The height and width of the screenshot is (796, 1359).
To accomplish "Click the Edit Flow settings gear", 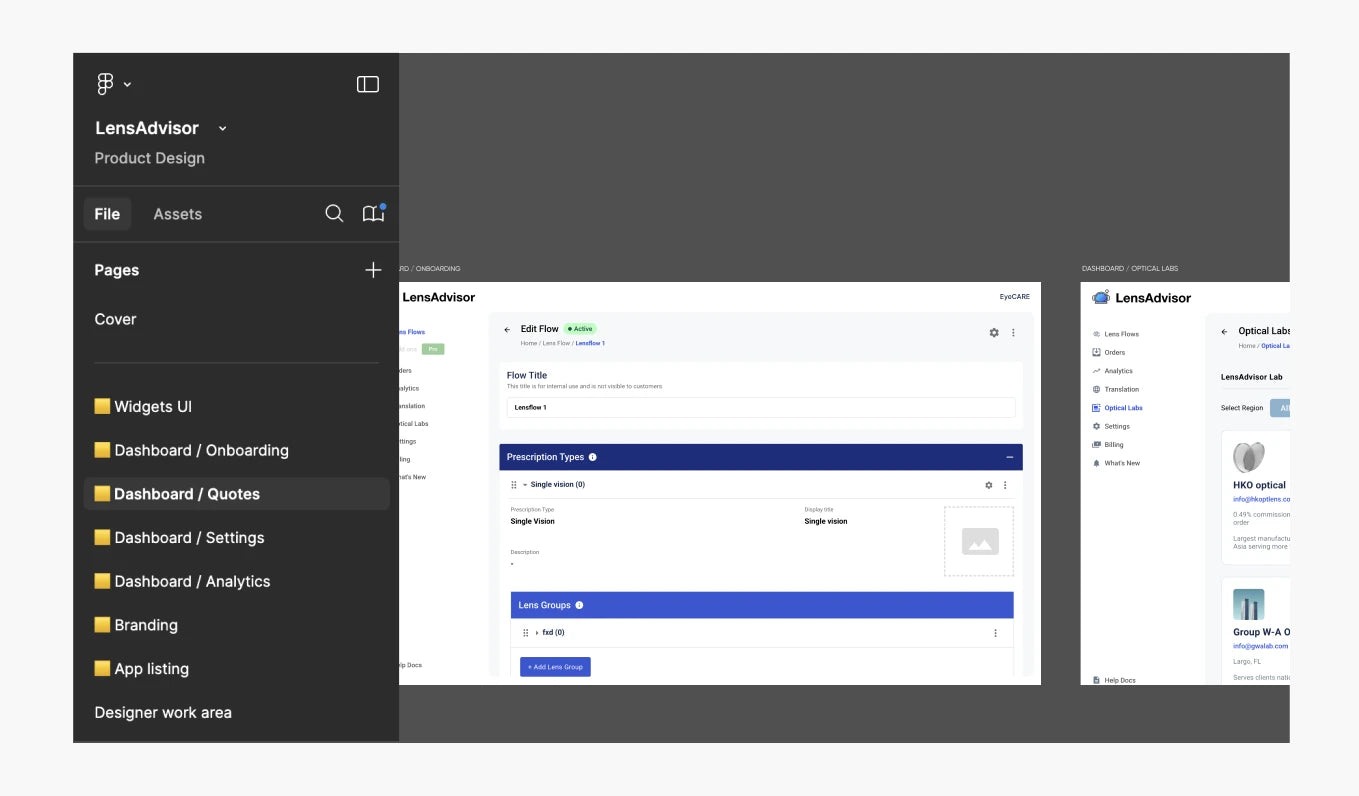I will pyautogui.click(x=994, y=333).
